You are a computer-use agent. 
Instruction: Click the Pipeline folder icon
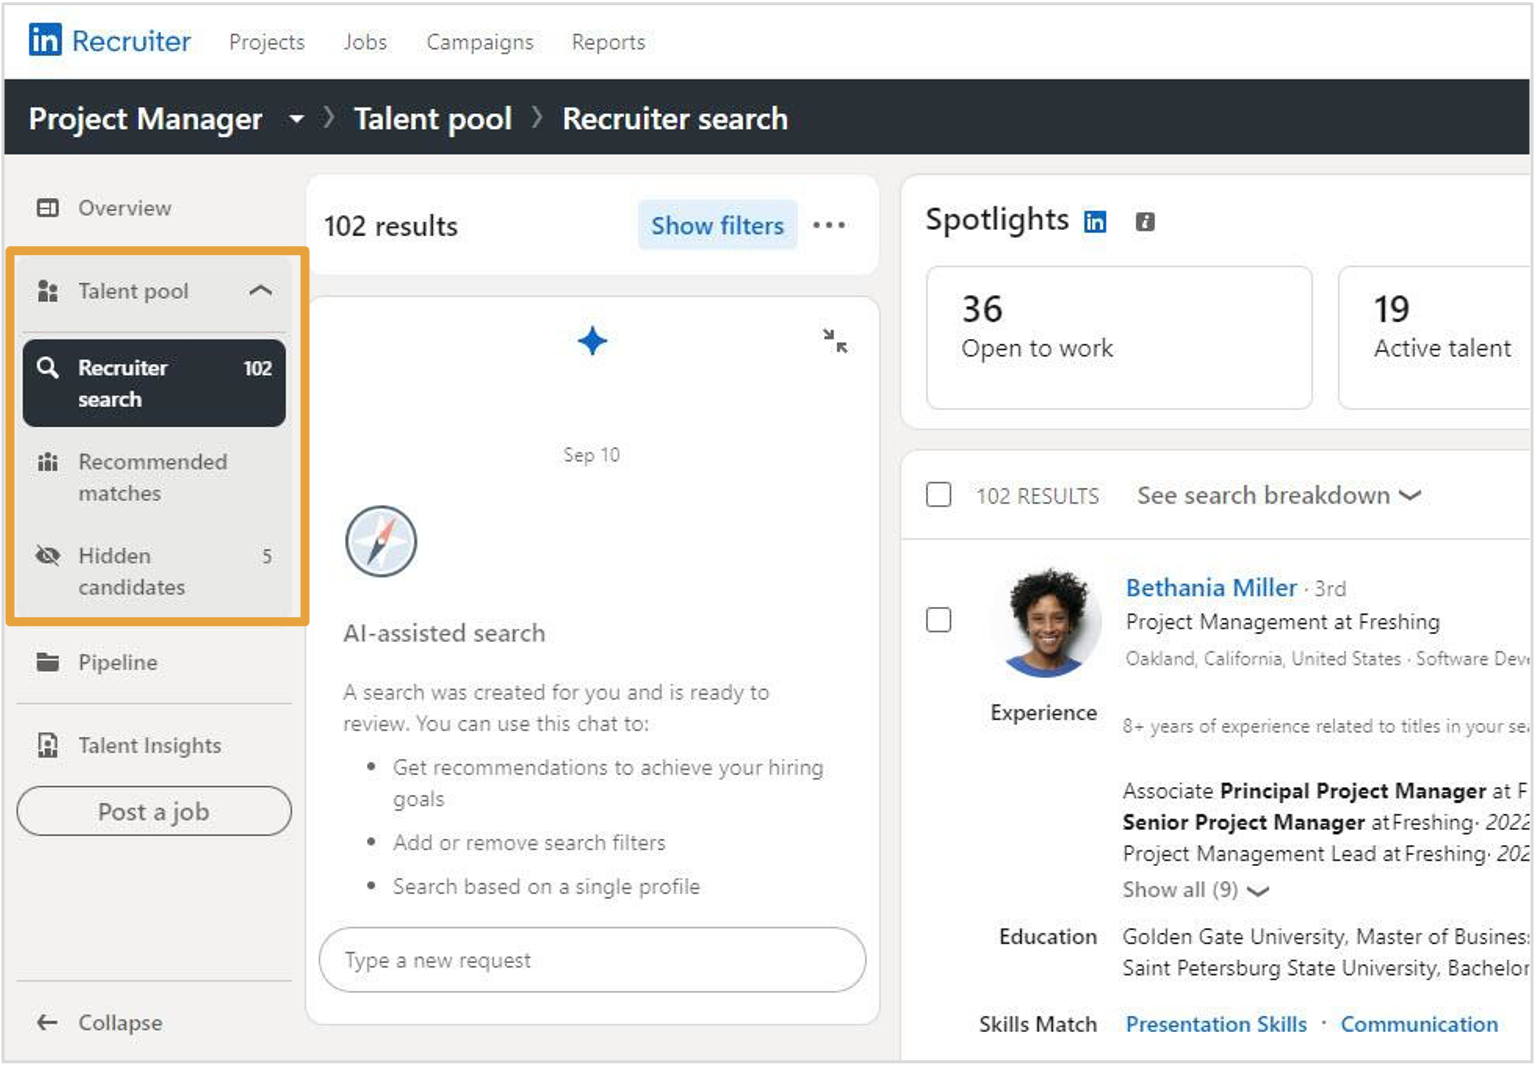click(47, 662)
